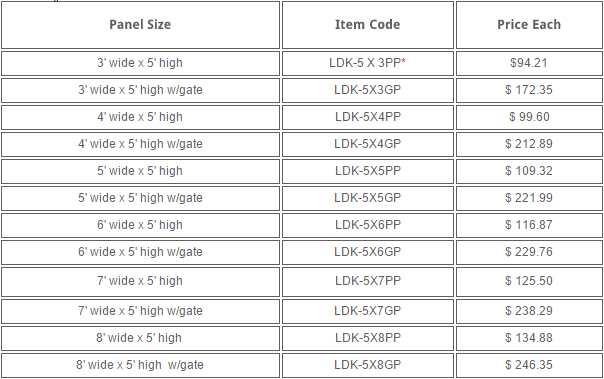Click the $ 125.50 price cell
The height and width of the screenshot is (379, 604).
pos(529,281)
